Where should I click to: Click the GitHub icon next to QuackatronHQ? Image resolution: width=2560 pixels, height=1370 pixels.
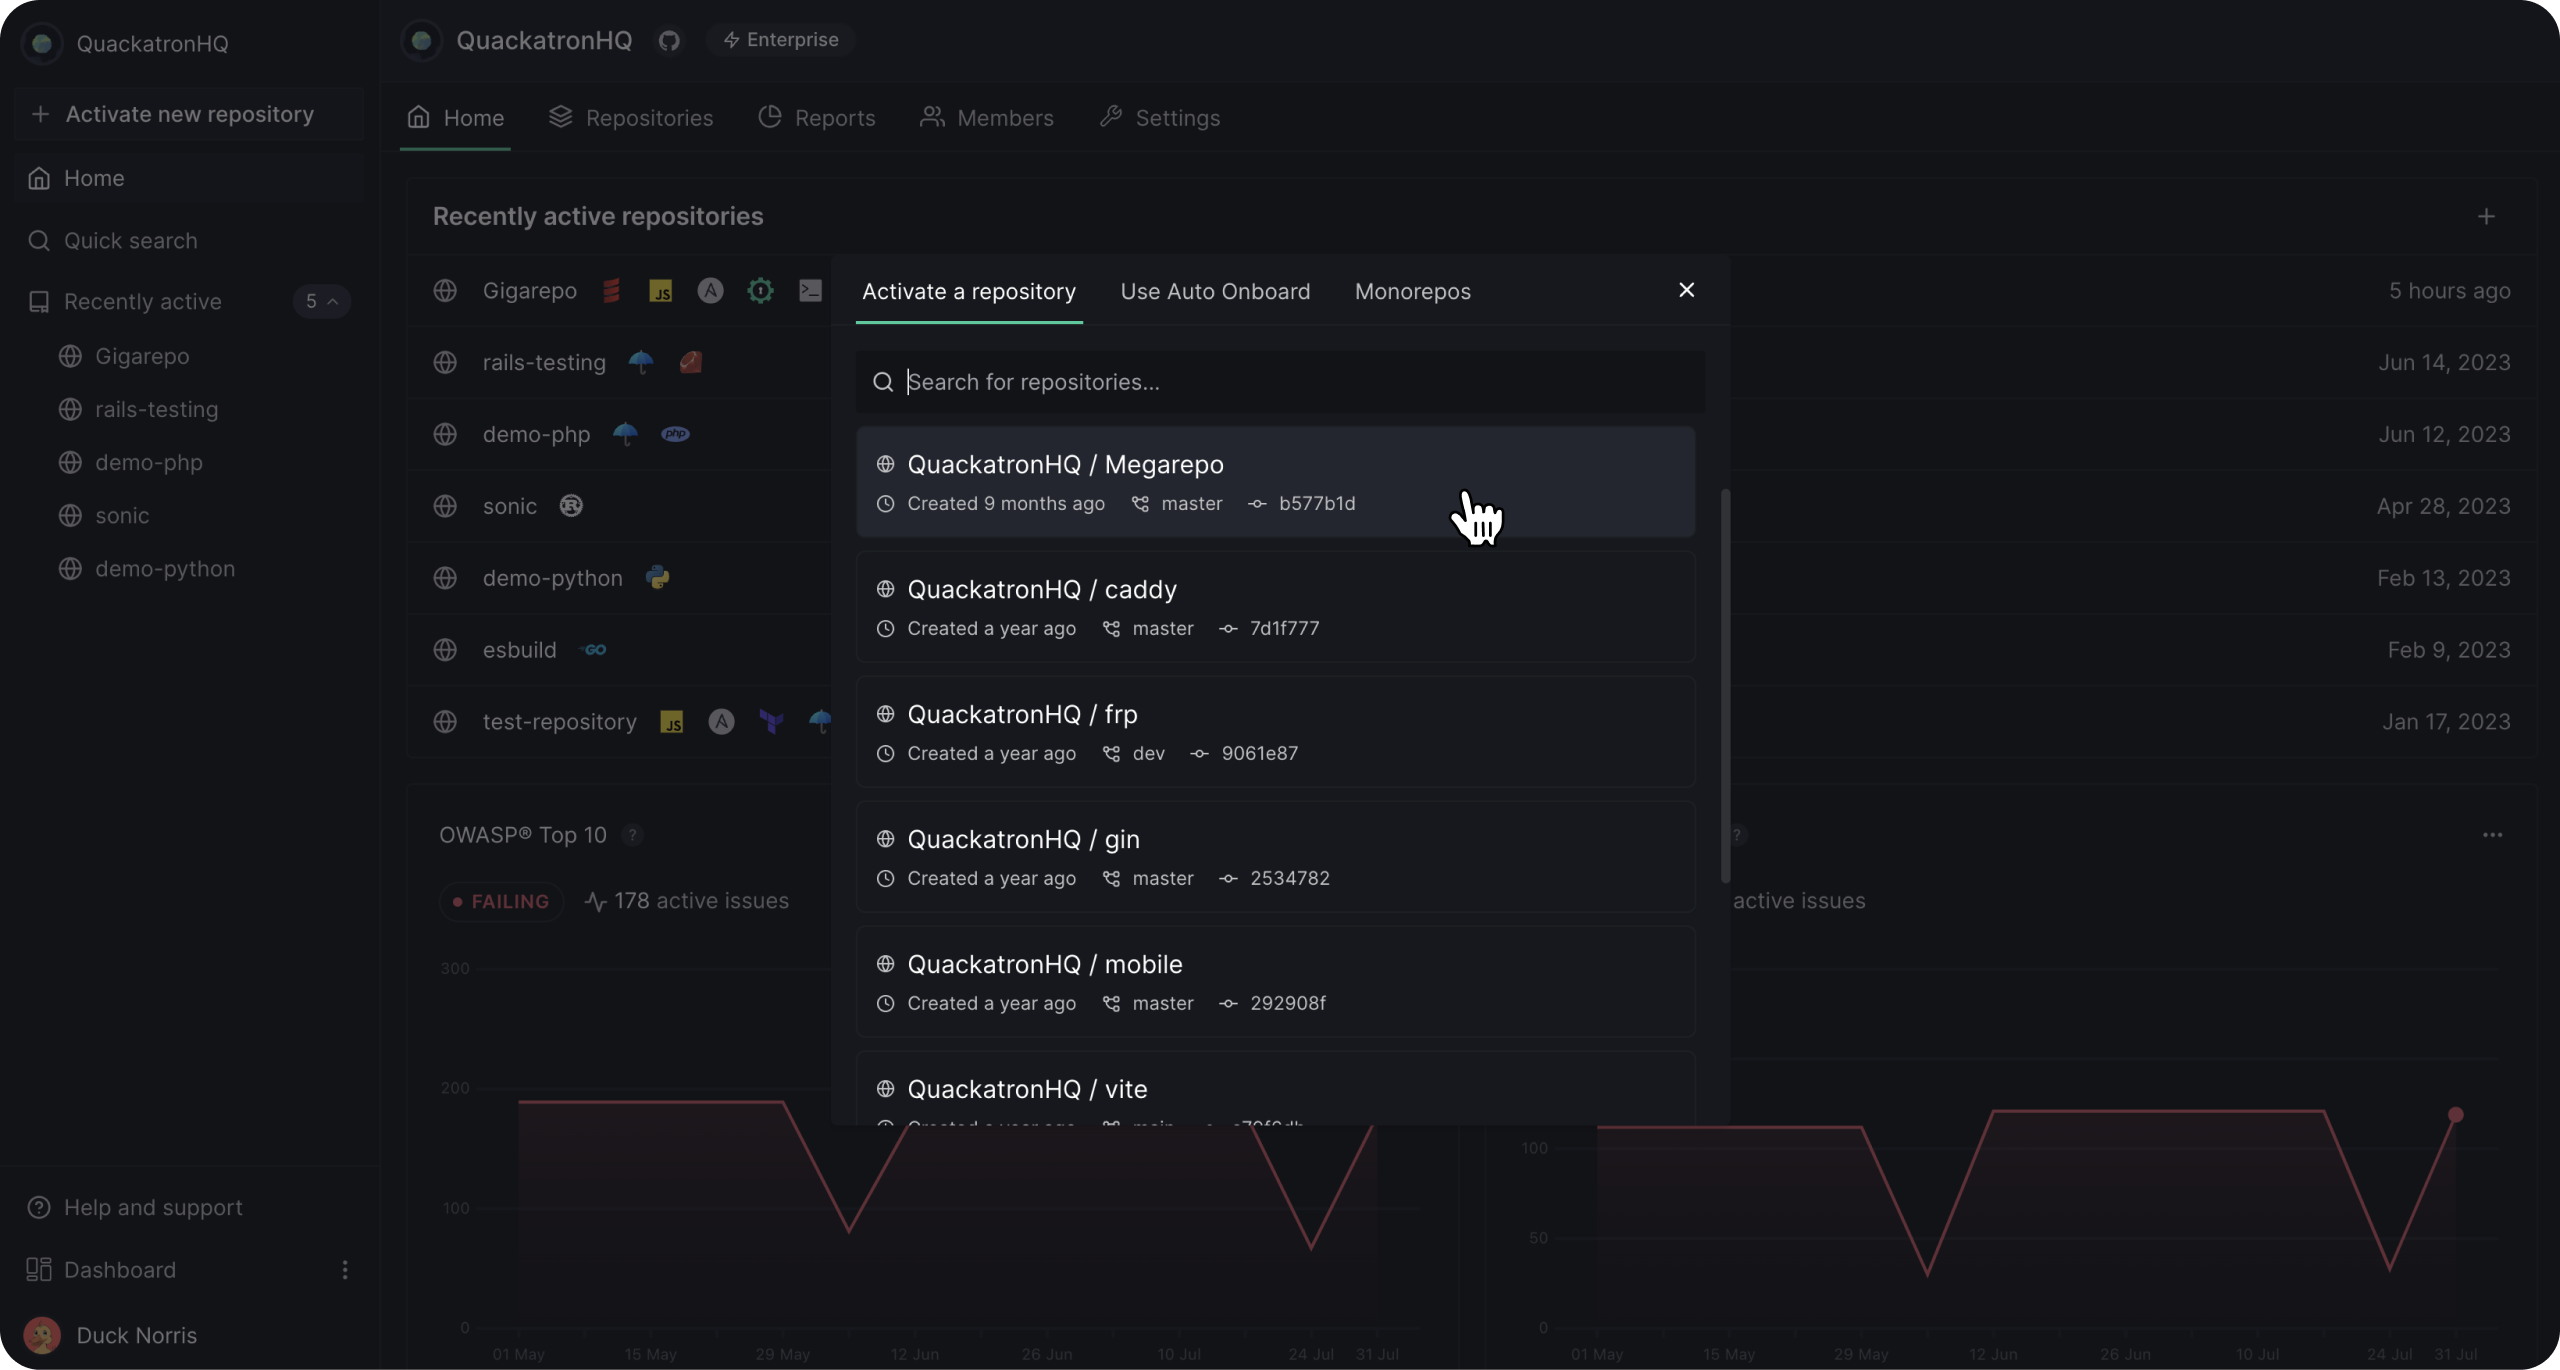pos(669,41)
